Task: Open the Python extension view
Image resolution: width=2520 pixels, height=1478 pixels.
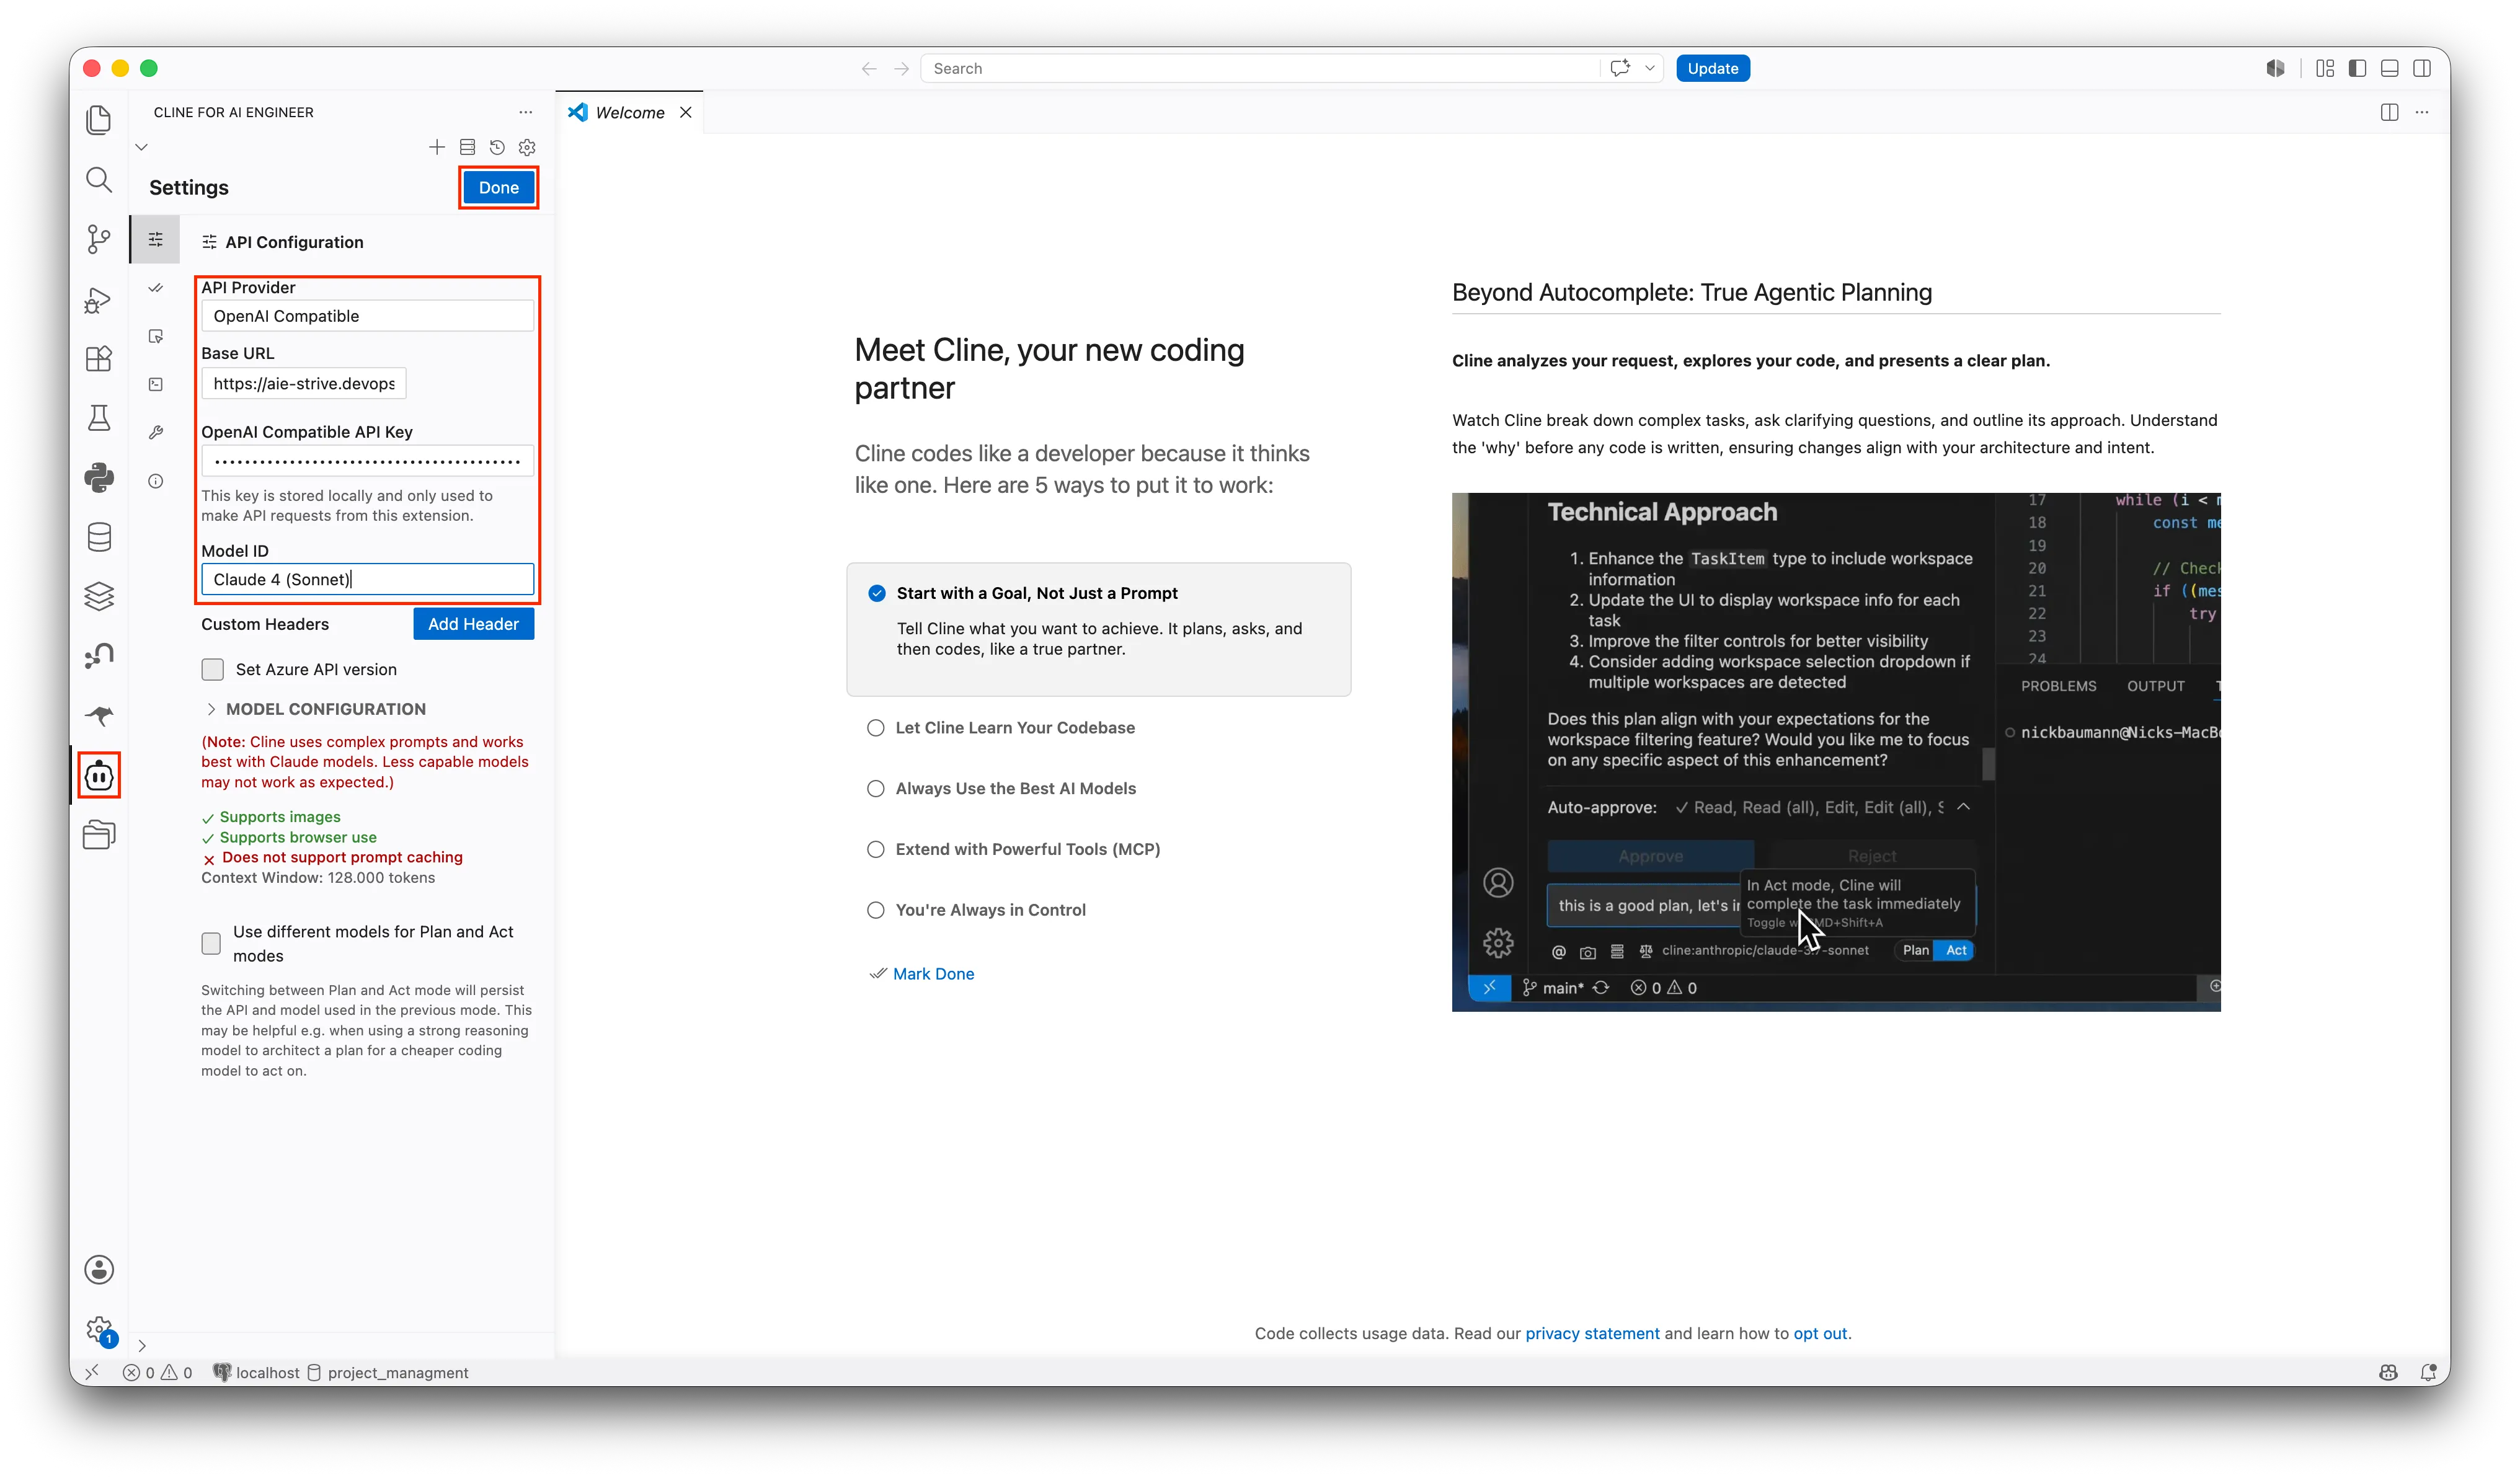Action: click(98, 477)
